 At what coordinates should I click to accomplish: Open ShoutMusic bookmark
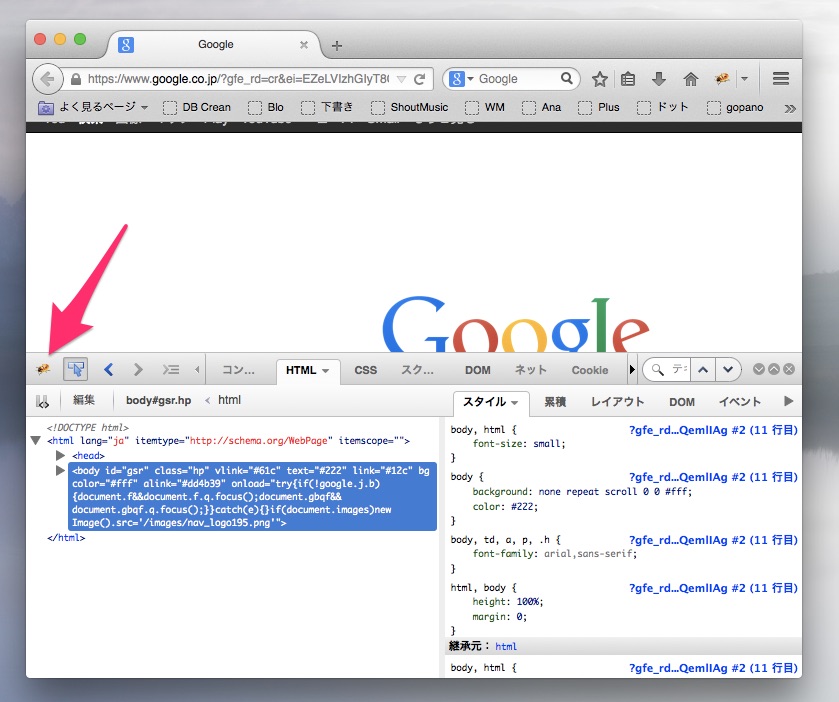click(x=410, y=108)
